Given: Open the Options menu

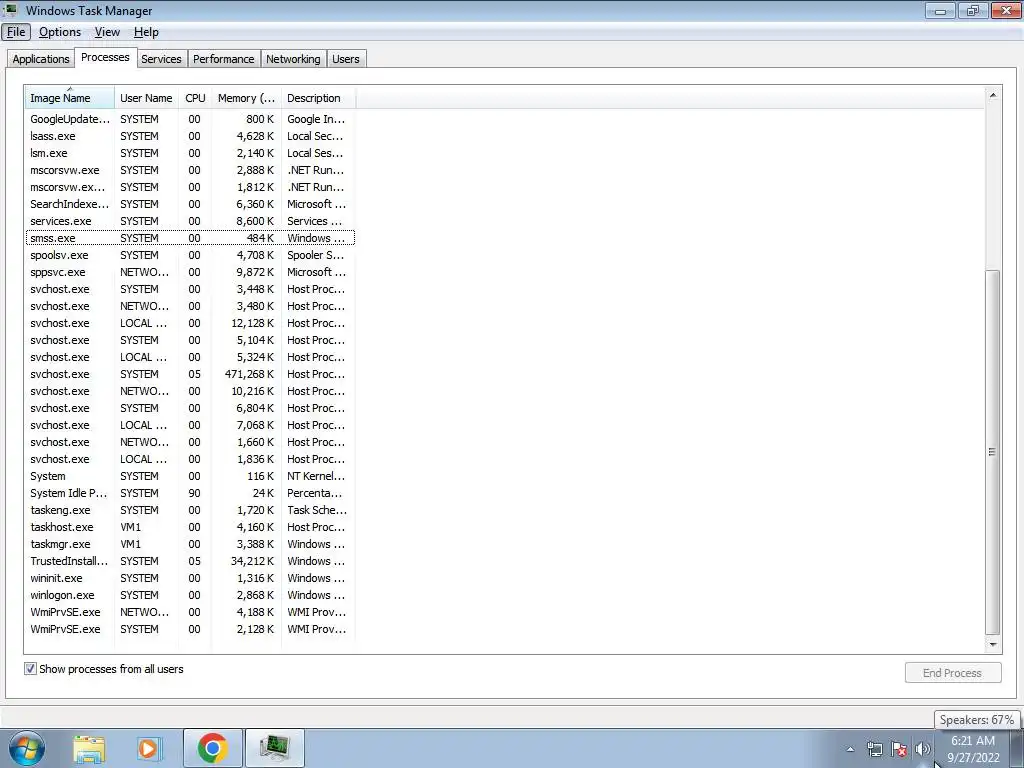Looking at the screenshot, I should click(x=60, y=32).
